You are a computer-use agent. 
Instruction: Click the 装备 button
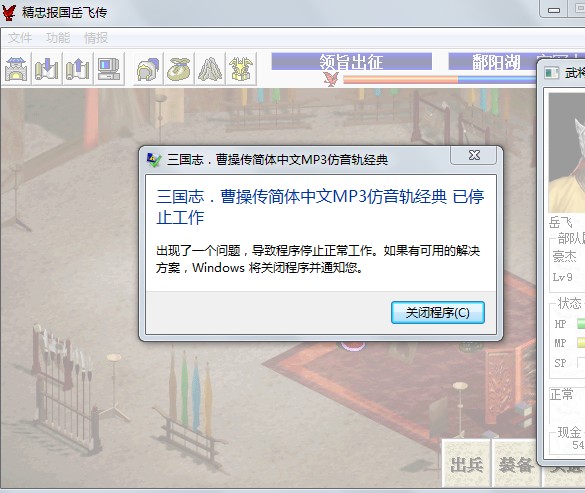516,464
